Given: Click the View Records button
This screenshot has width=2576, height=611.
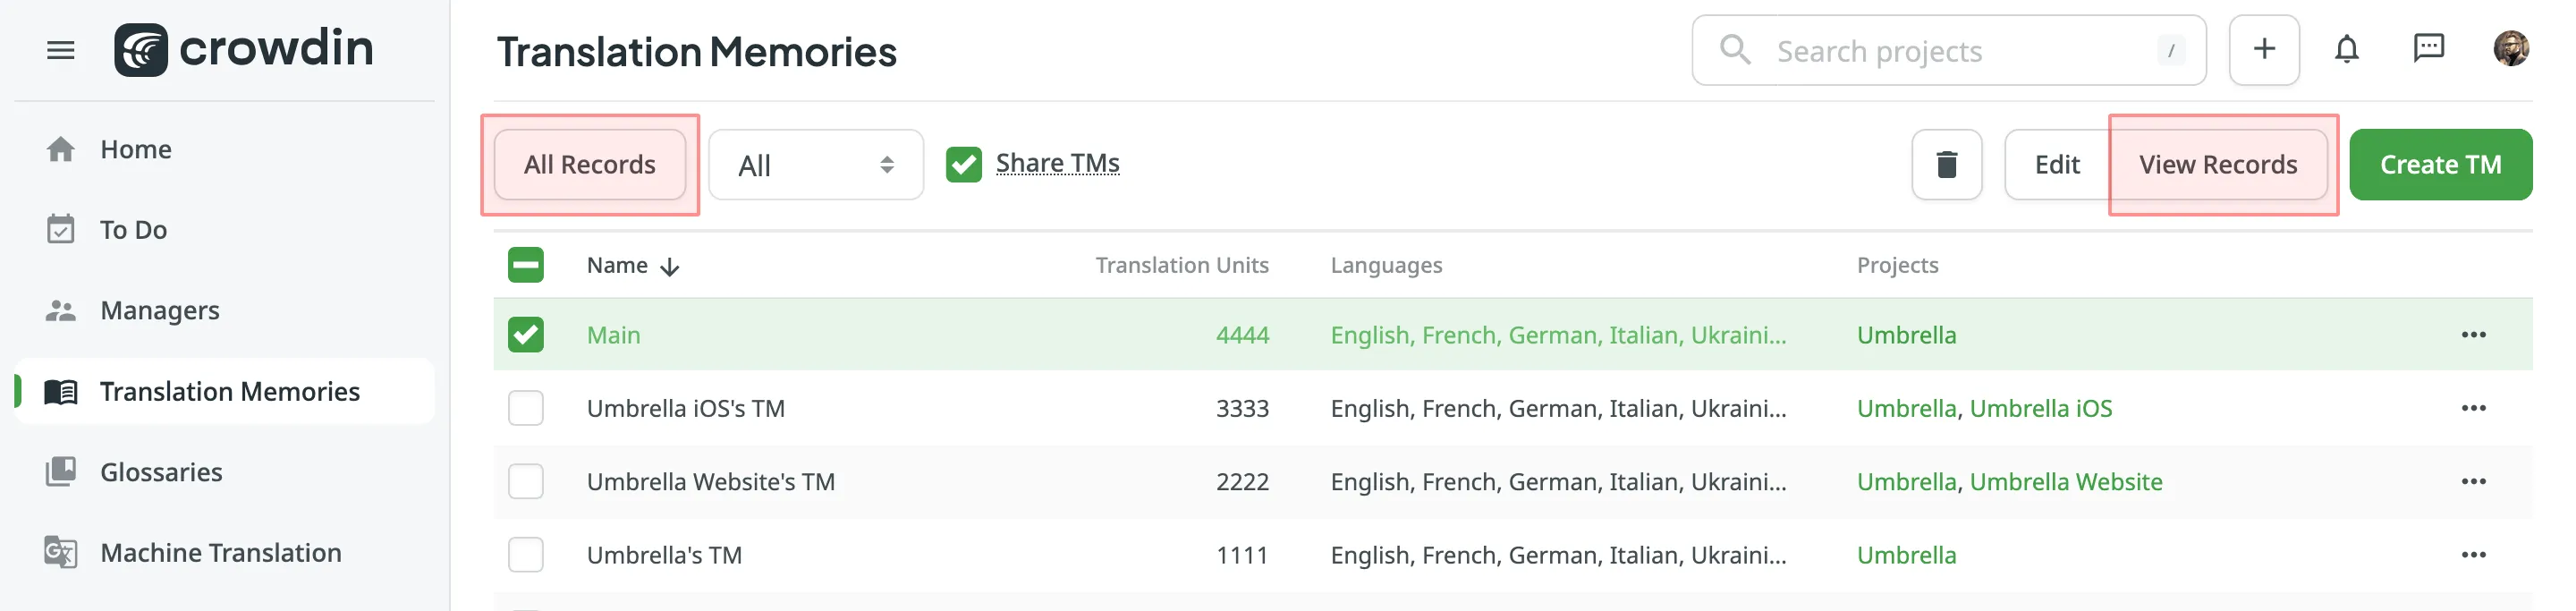Looking at the screenshot, I should pos(2219,164).
